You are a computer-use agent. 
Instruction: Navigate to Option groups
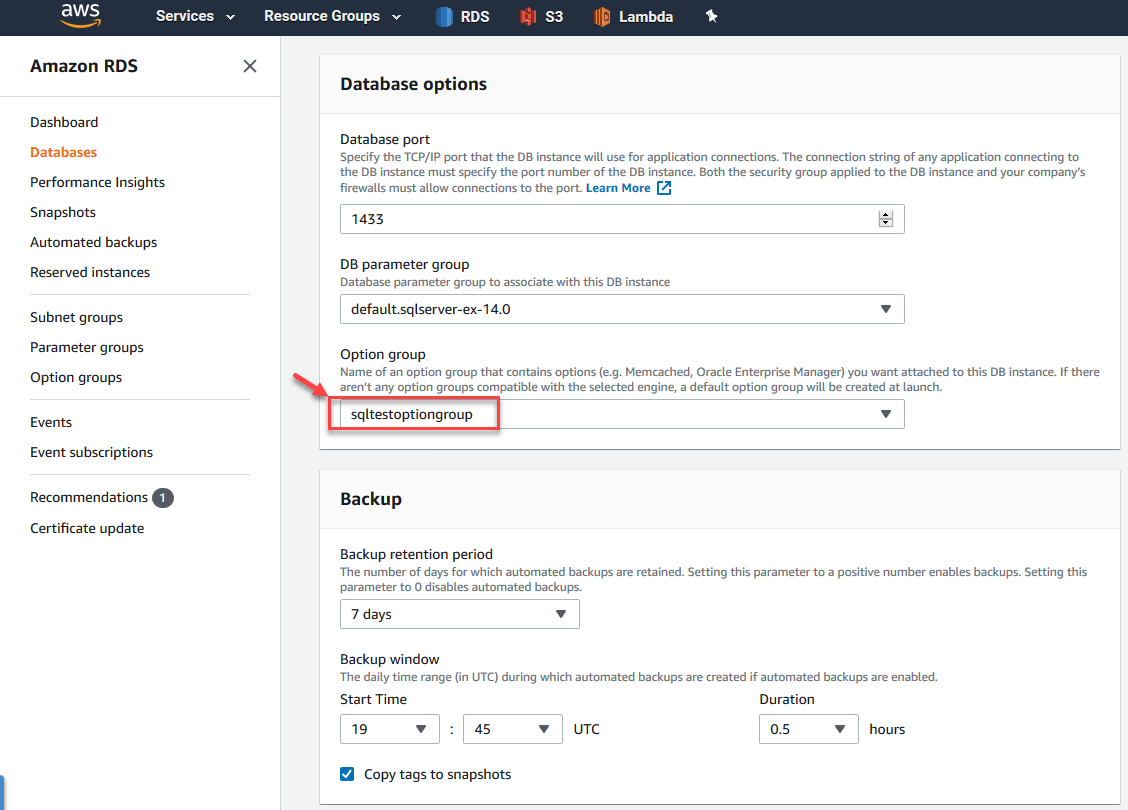[x=76, y=378]
